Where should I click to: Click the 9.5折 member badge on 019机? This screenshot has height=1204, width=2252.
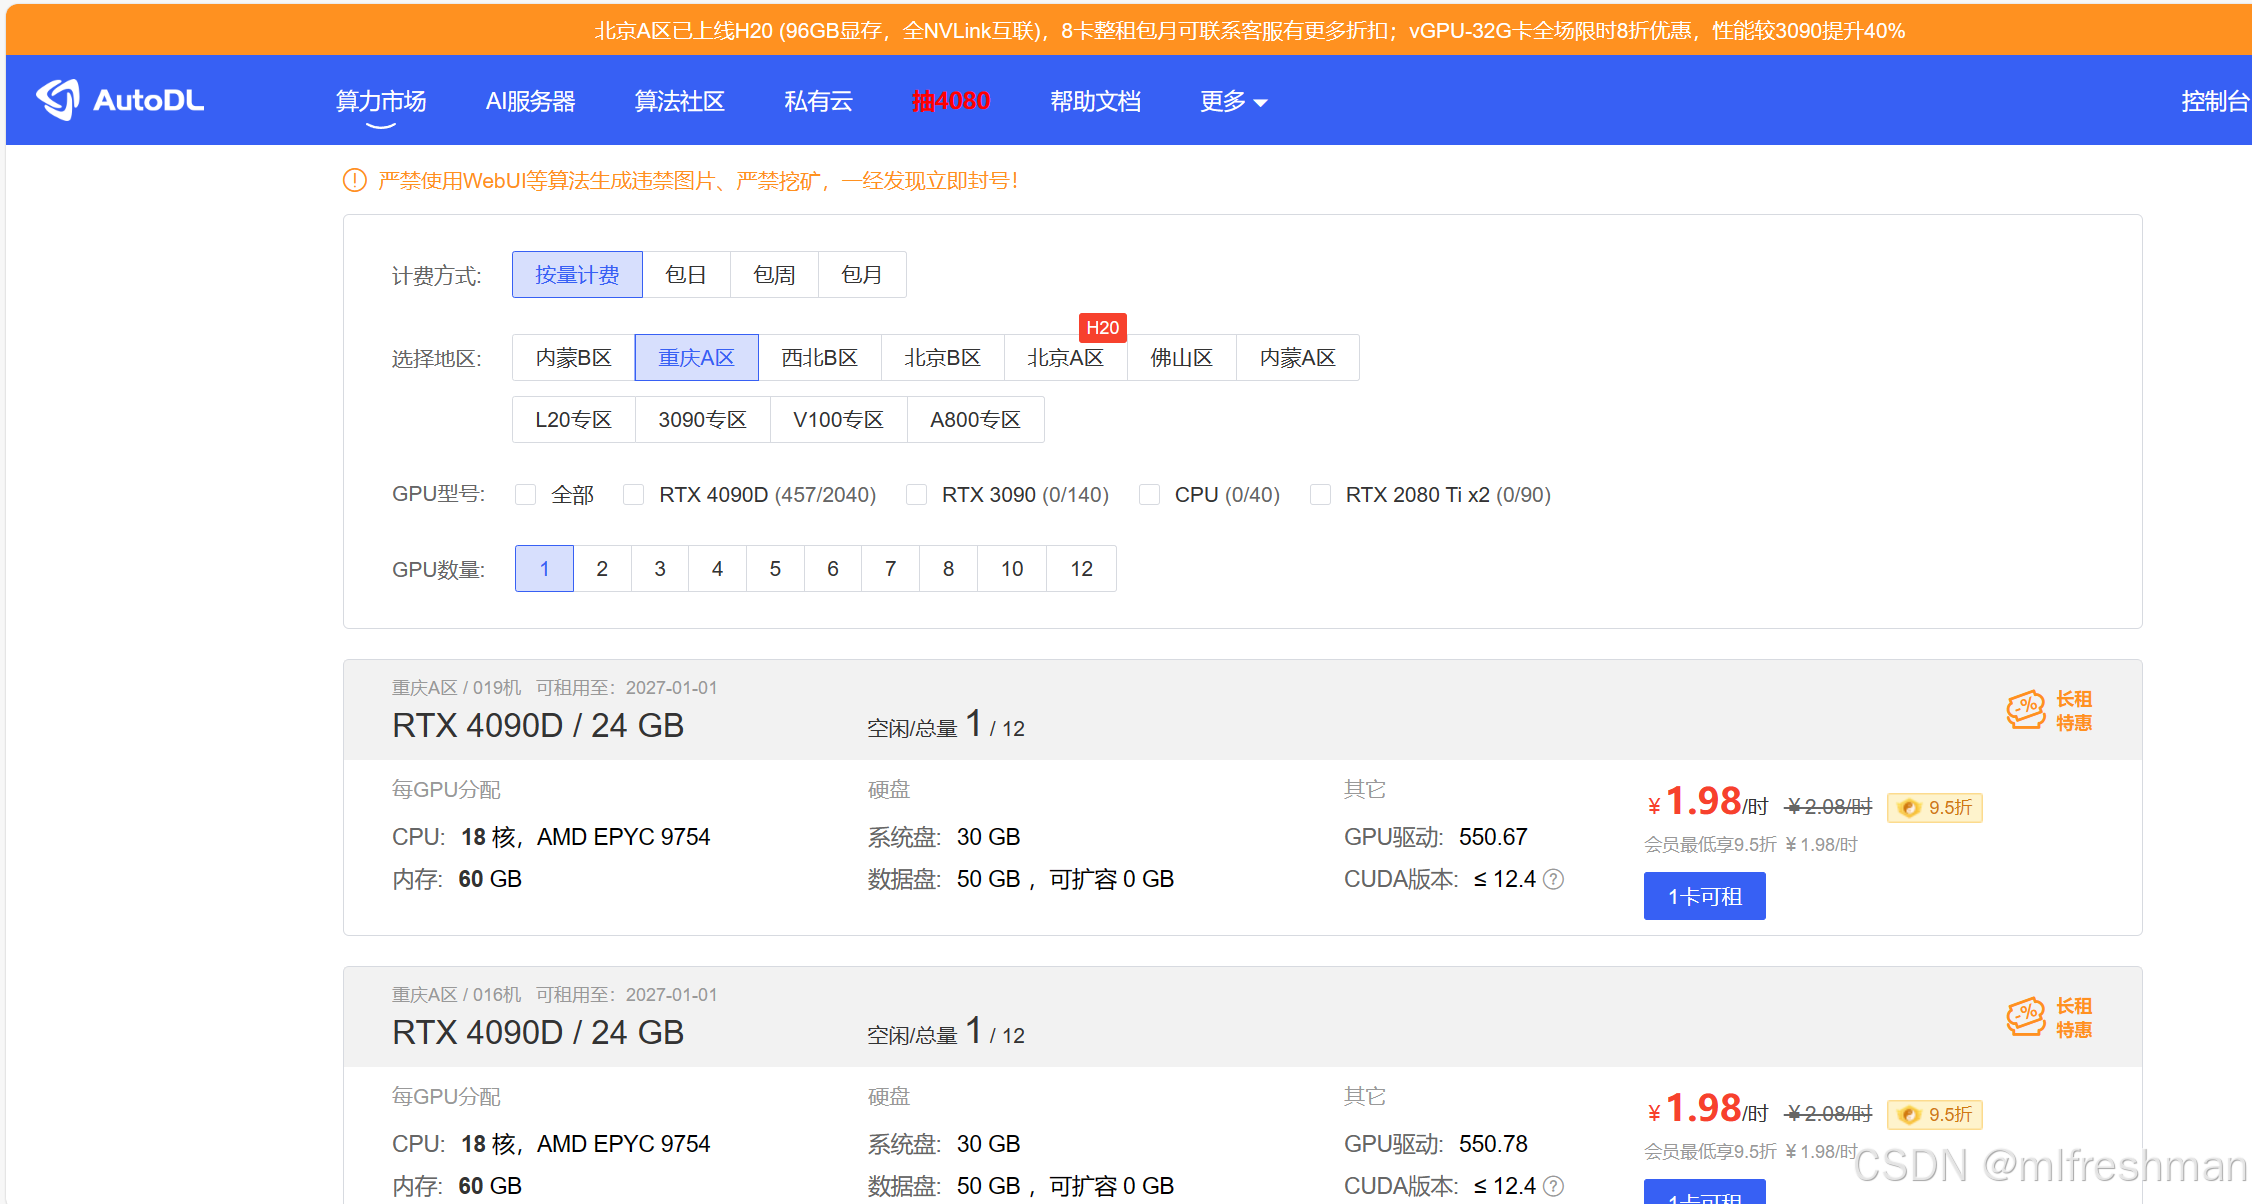[x=1934, y=807]
